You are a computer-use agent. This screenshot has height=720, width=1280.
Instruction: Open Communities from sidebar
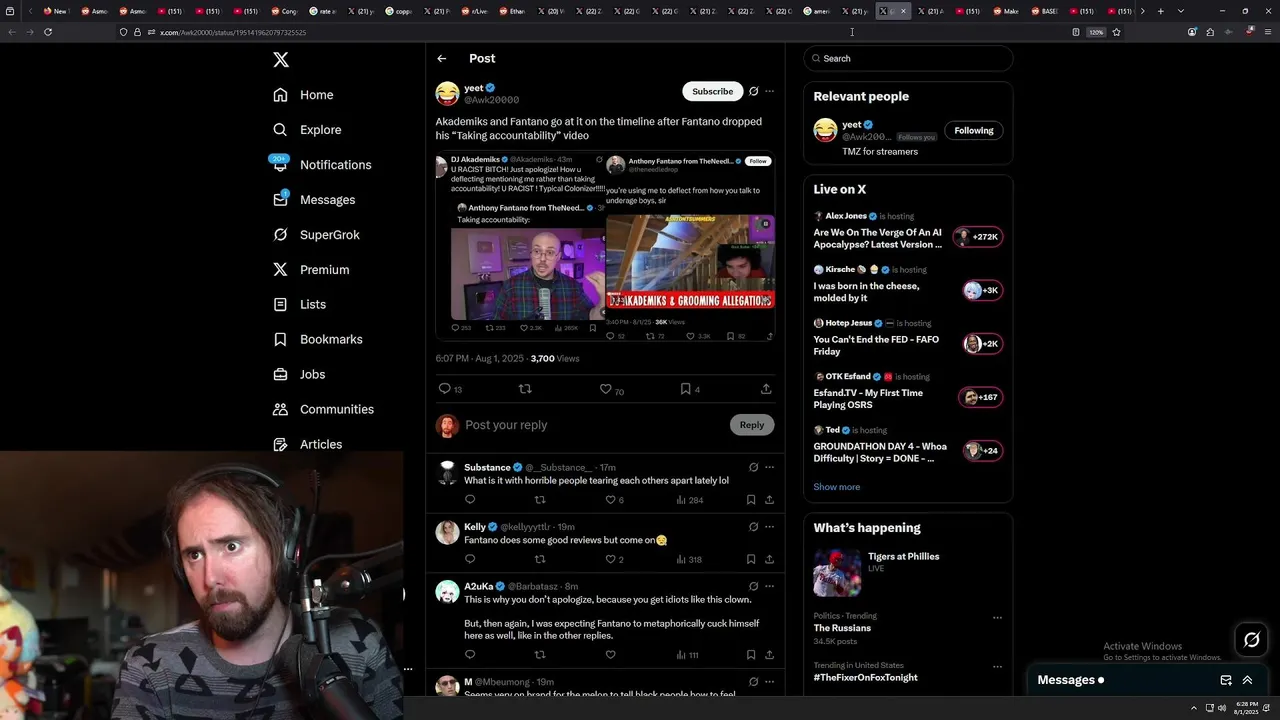(x=323, y=409)
